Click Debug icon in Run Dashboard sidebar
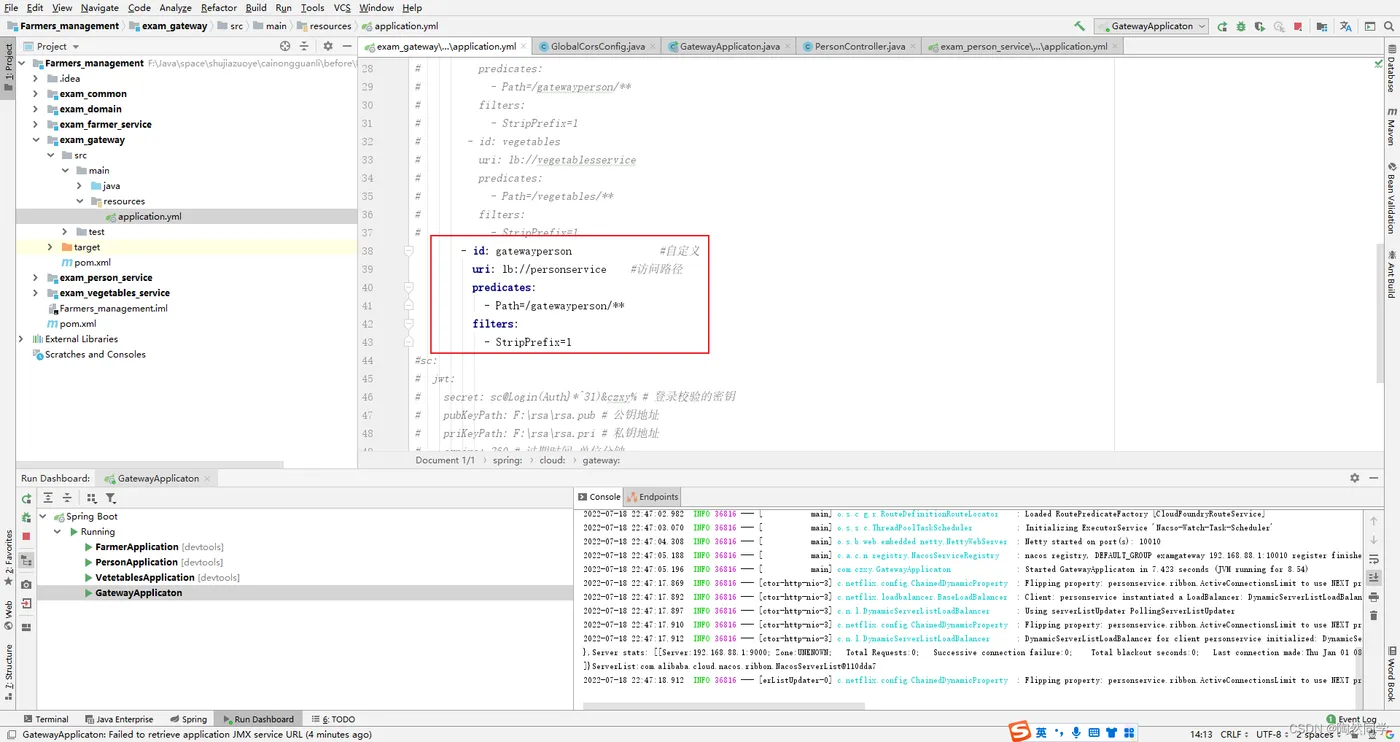The height and width of the screenshot is (742, 1400). (x=26, y=517)
